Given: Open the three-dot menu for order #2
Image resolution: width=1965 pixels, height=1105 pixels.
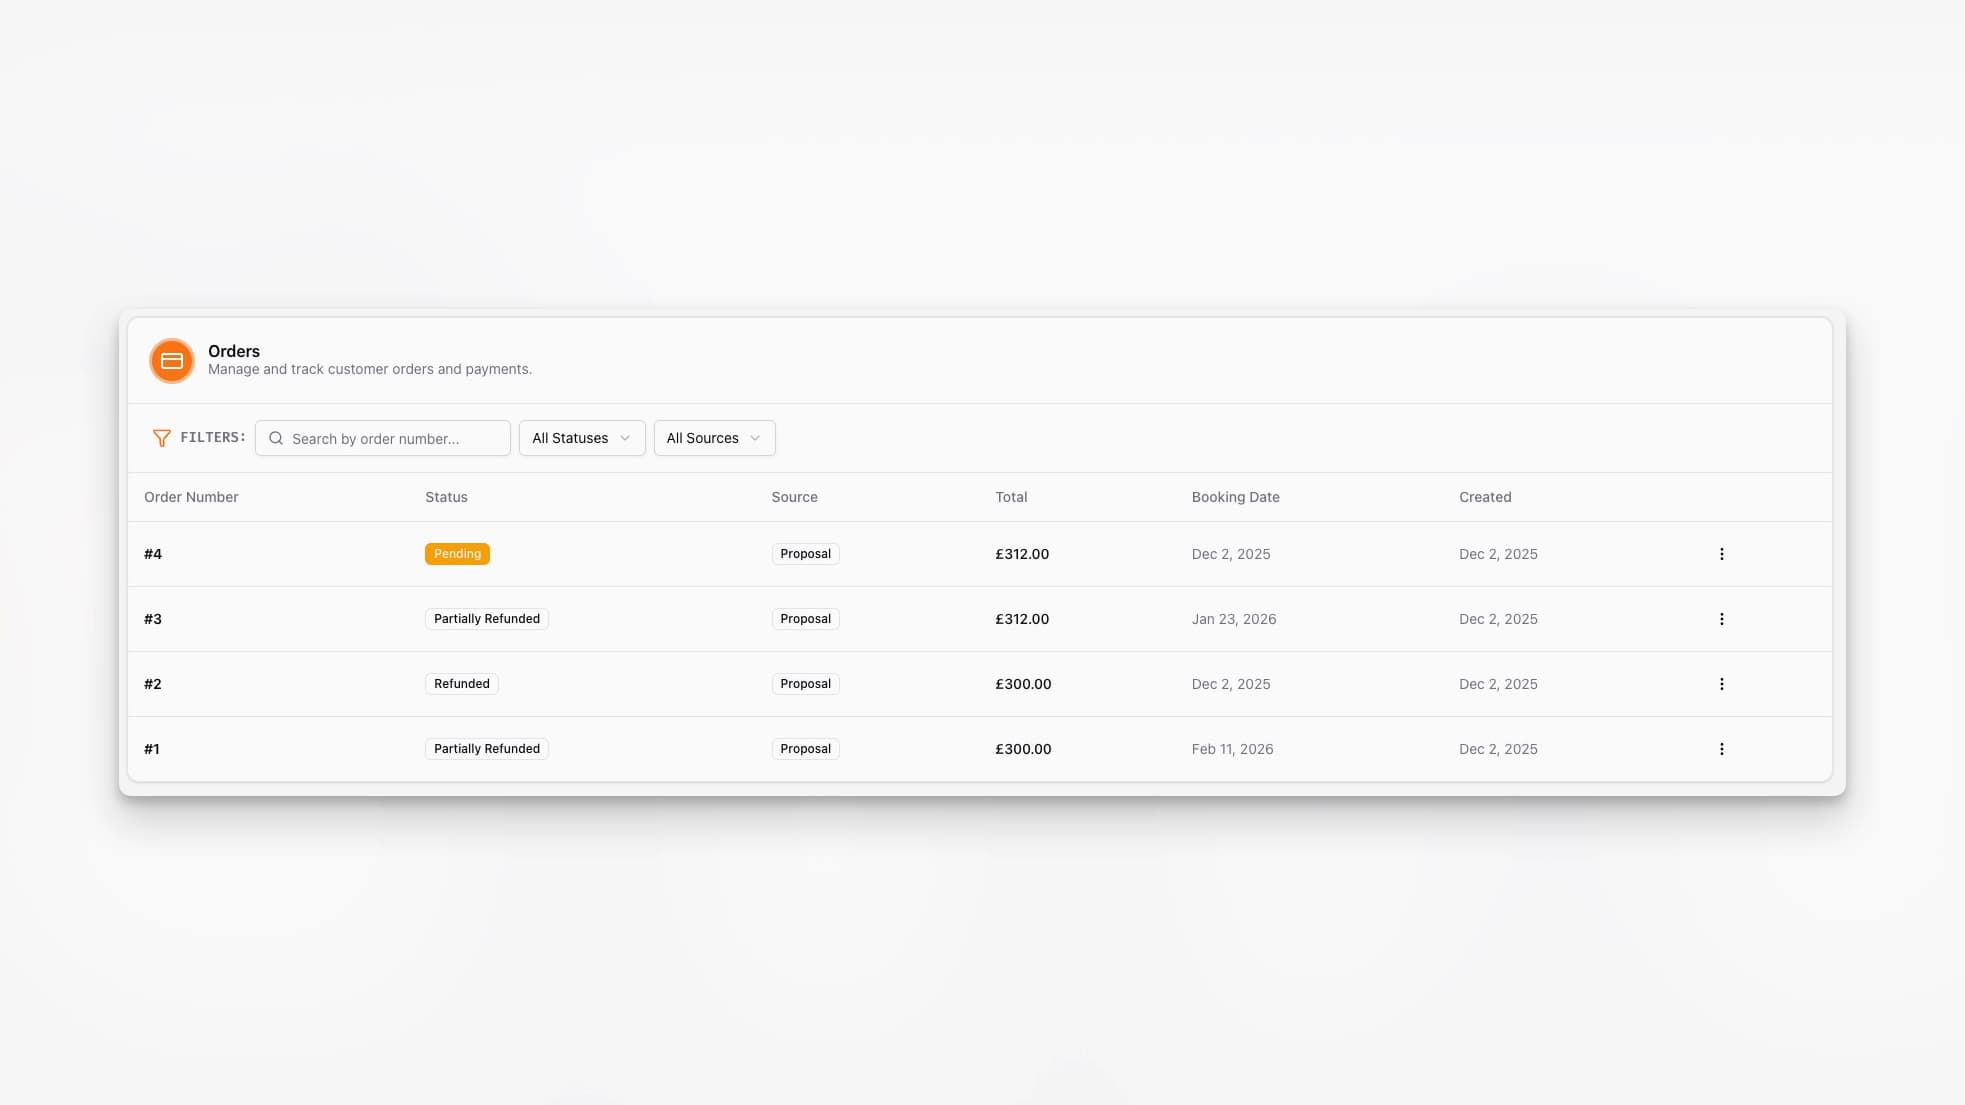Looking at the screenshot, I should pyautogui.click(x=1721, y=684).
